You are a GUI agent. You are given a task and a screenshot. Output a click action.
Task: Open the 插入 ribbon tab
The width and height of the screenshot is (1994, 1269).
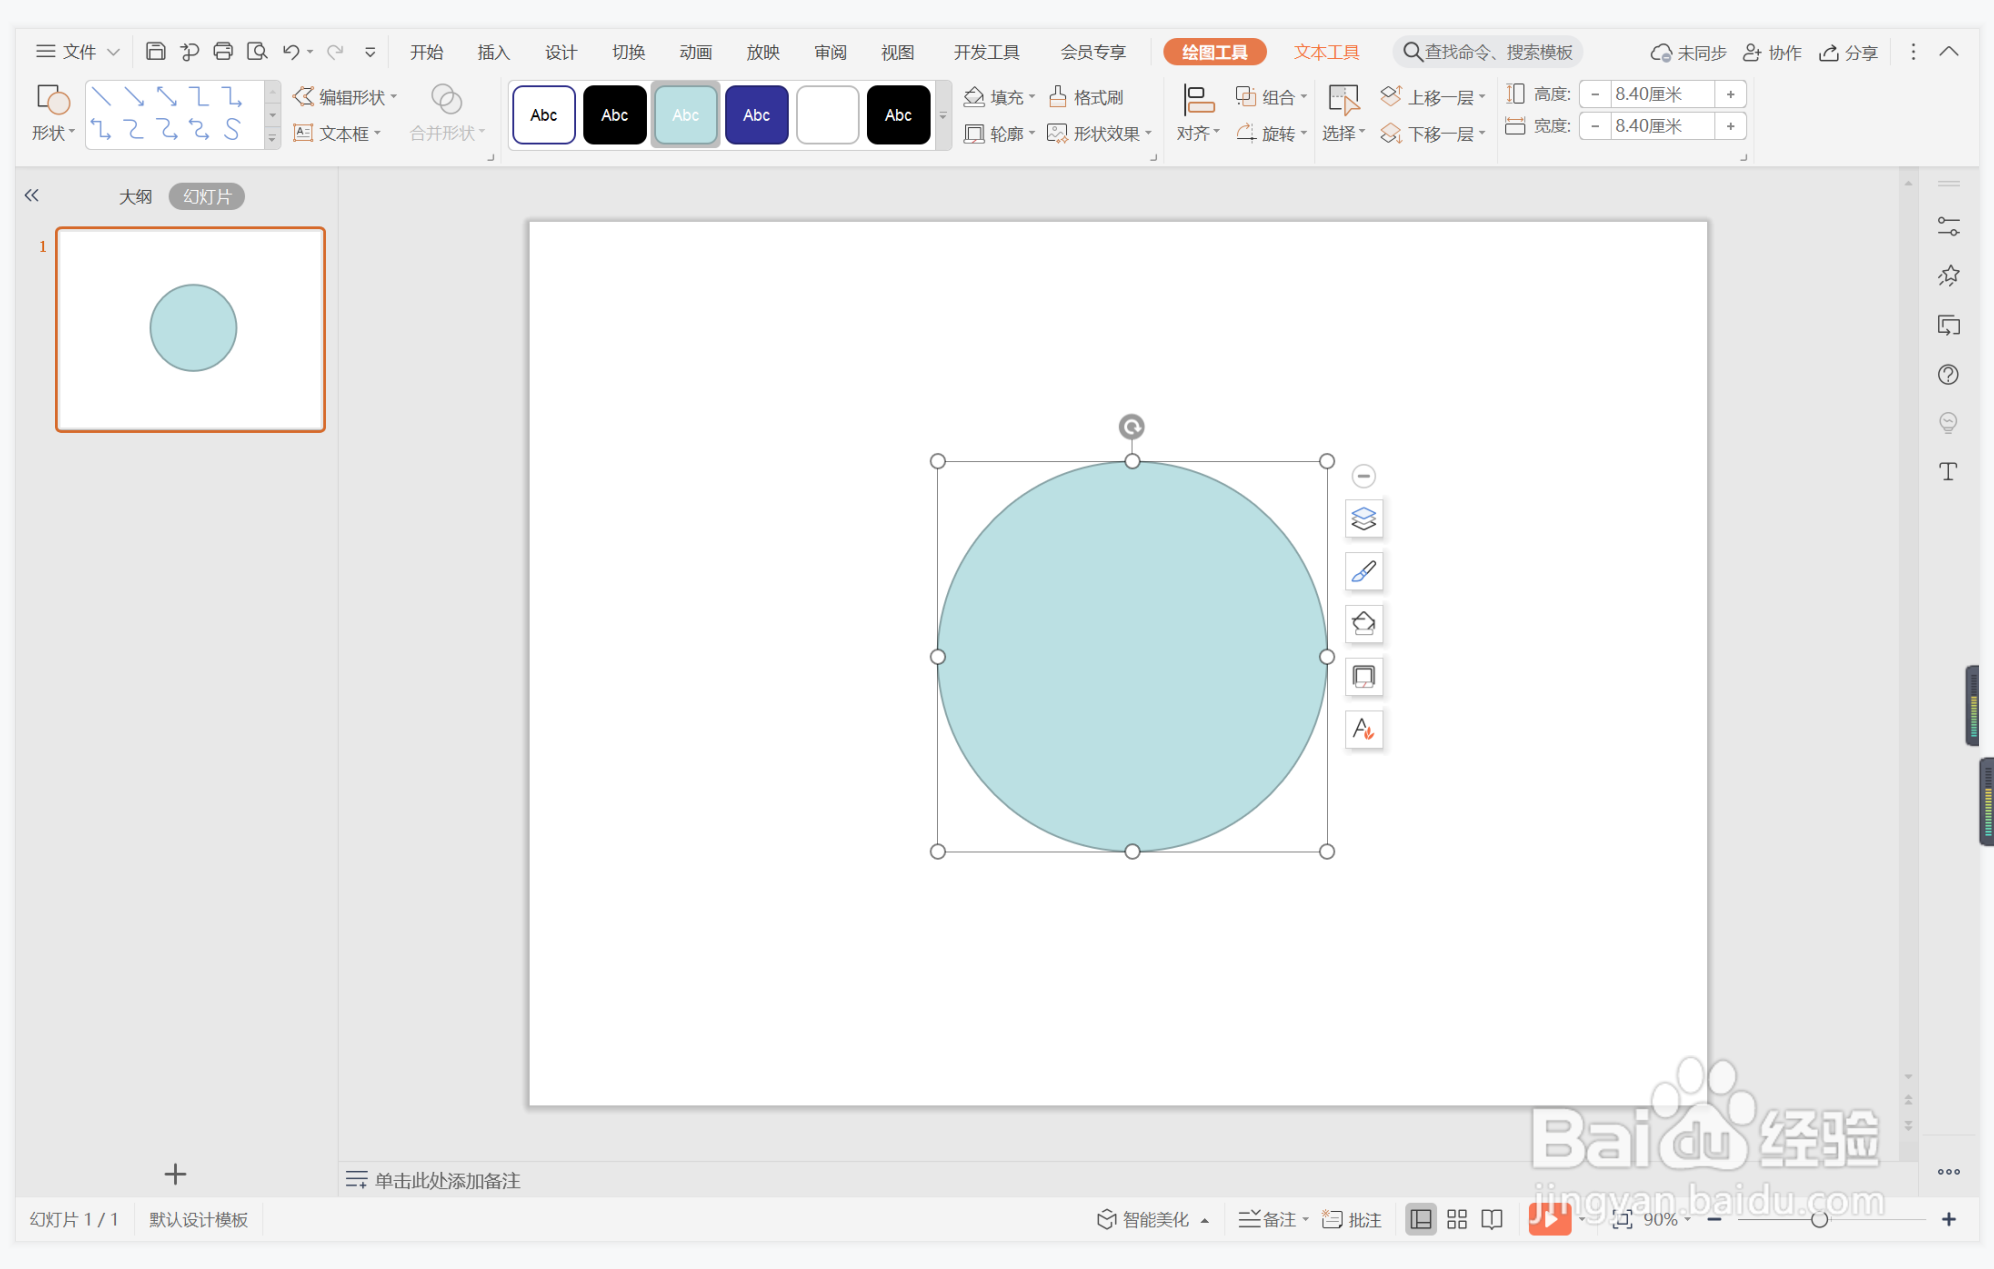pyautogui.click(x=493, y=52)
